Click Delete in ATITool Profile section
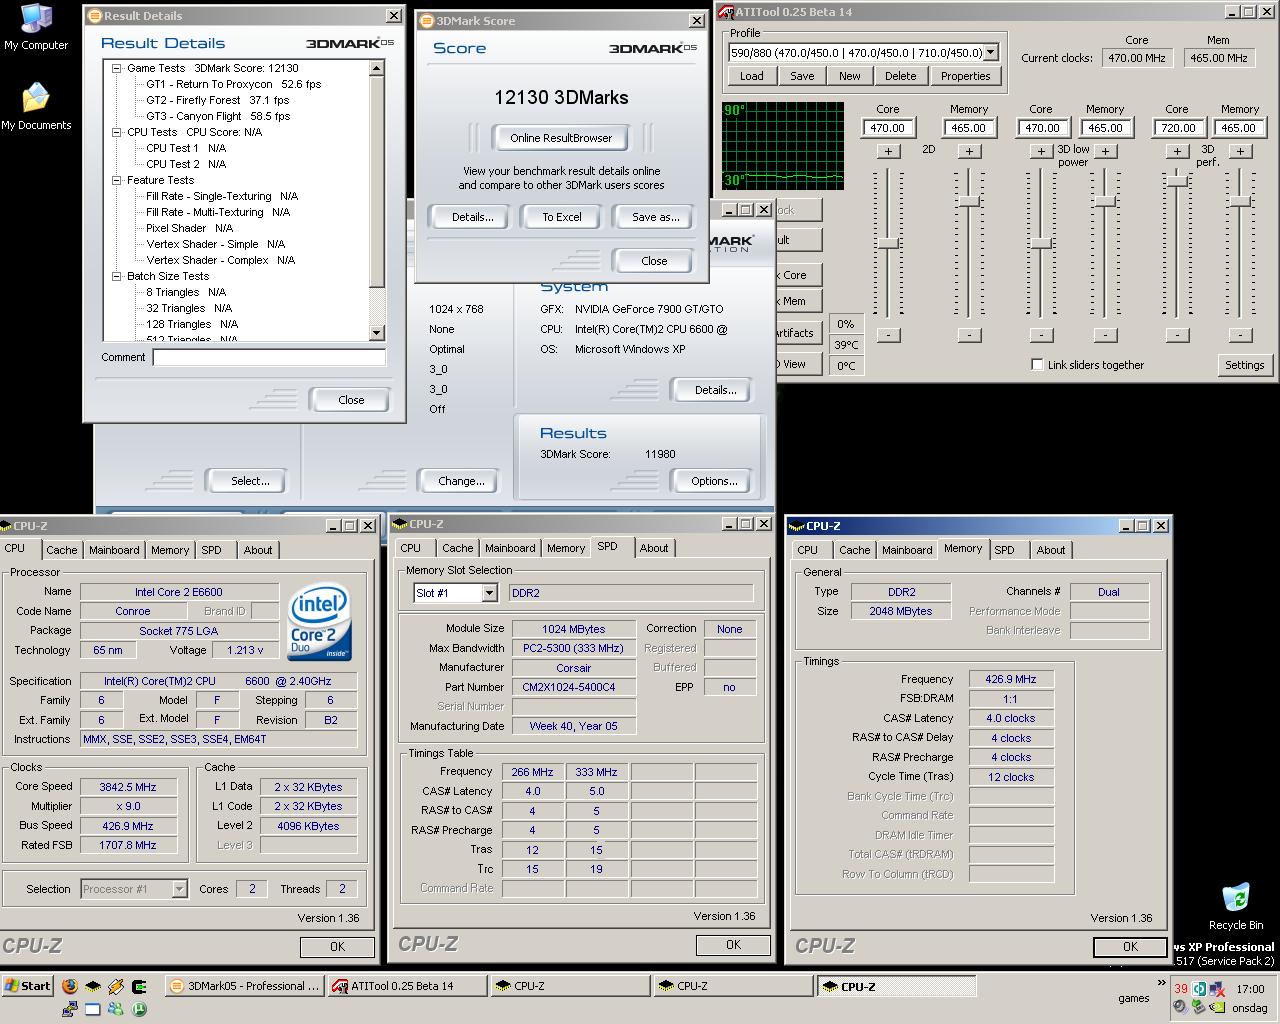This screenshot has height=1024, width=1280. coord(900,76)
